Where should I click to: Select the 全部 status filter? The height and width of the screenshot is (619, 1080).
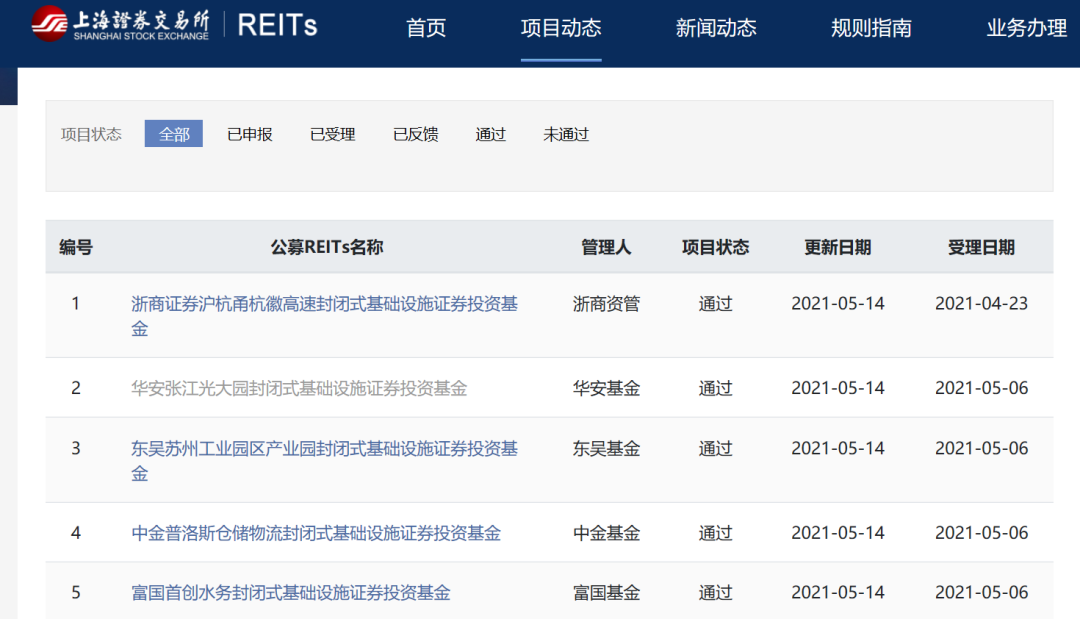pyautogui.click(x=174, y=134)
